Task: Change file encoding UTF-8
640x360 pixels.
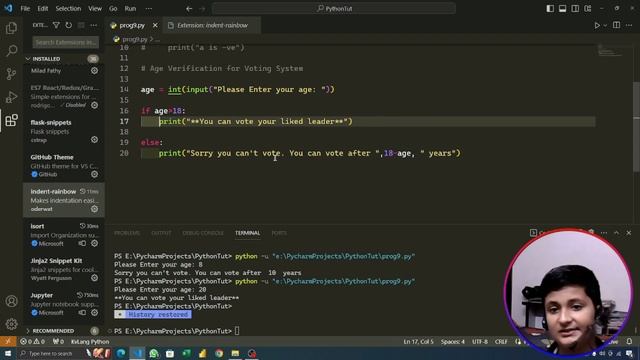Action: (x=480, y=342)
